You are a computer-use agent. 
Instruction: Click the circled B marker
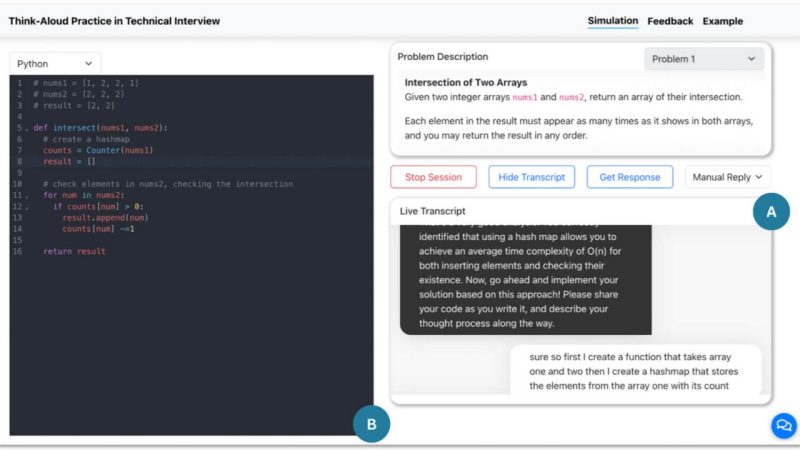(x=371, y=424)
